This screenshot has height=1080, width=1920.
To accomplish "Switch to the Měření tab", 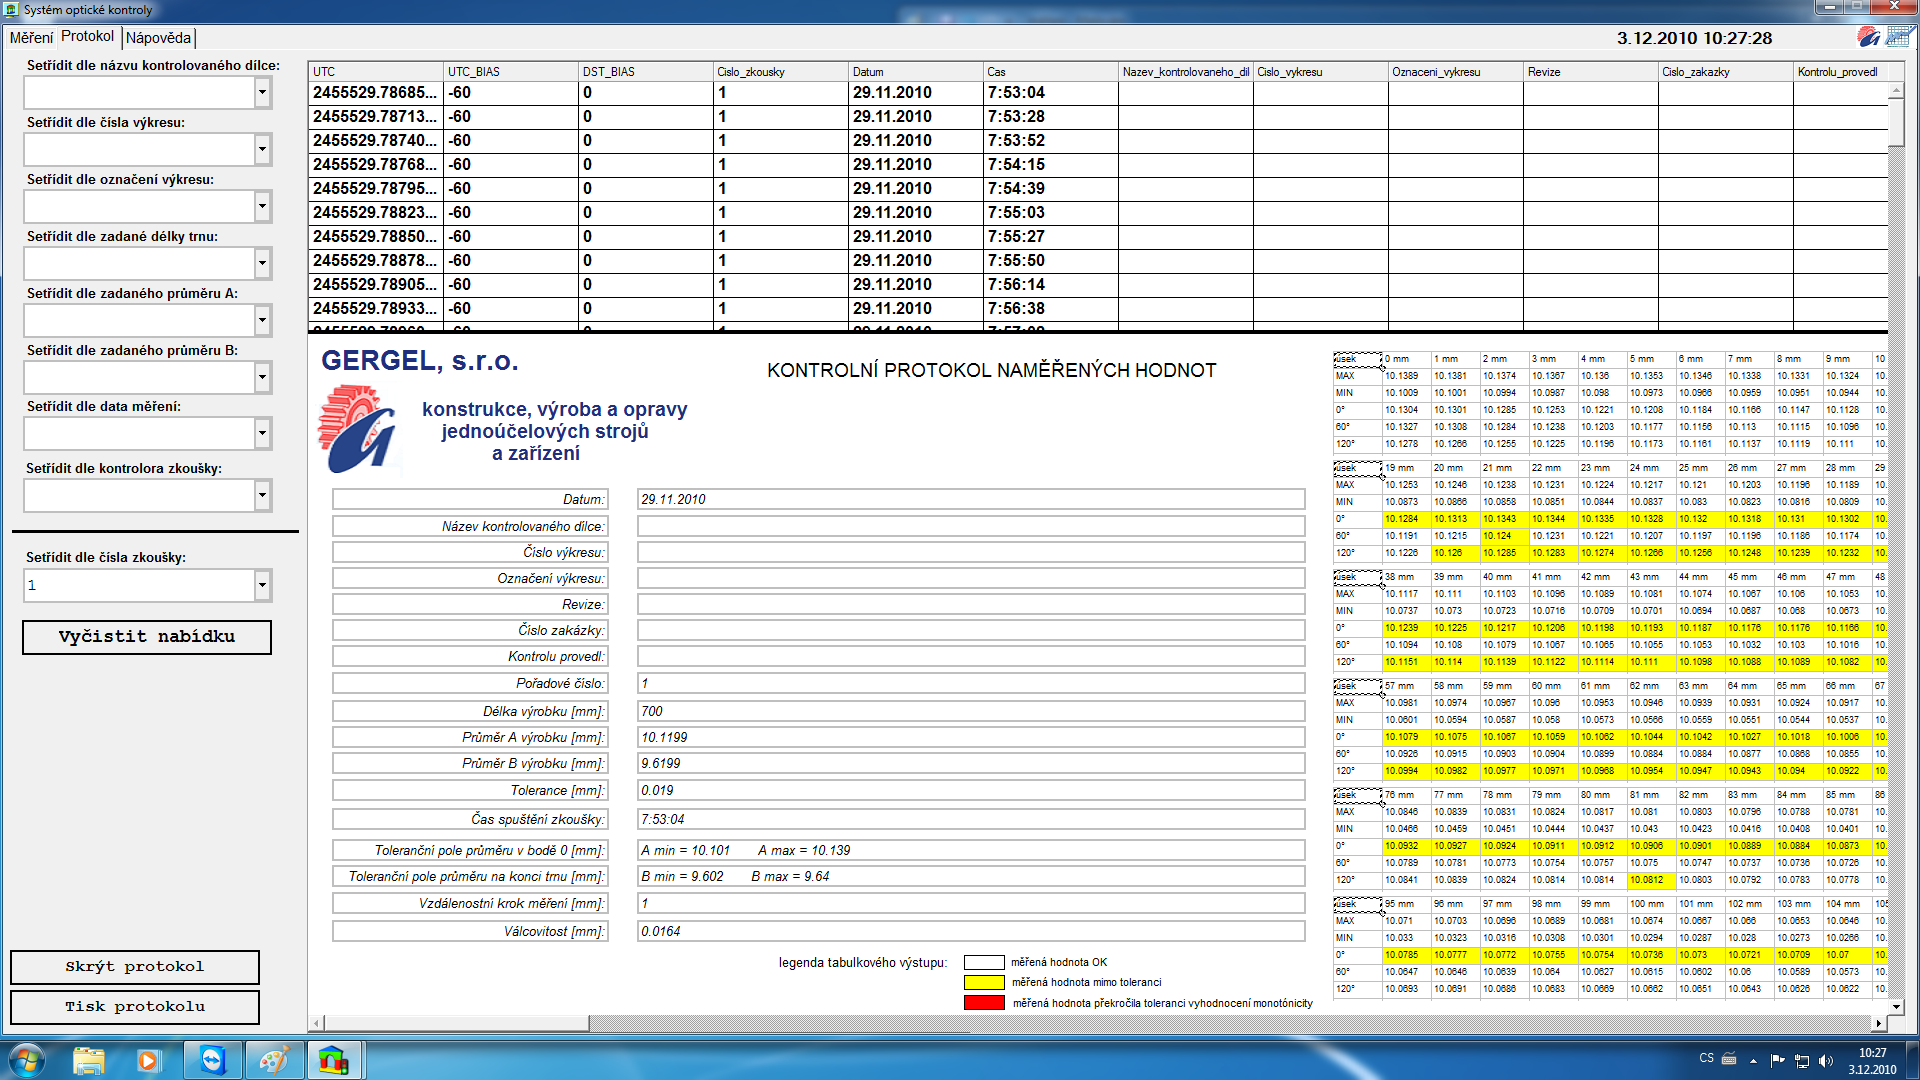I will click(31, 38).
